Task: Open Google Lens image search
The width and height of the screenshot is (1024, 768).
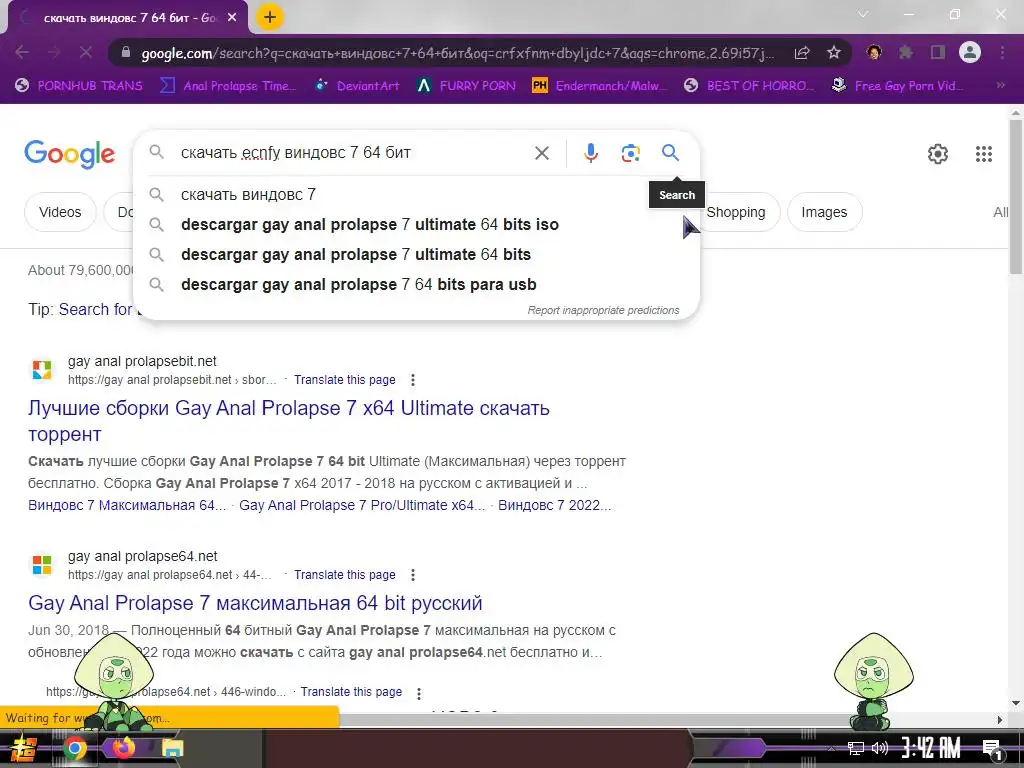Action: 630,153
